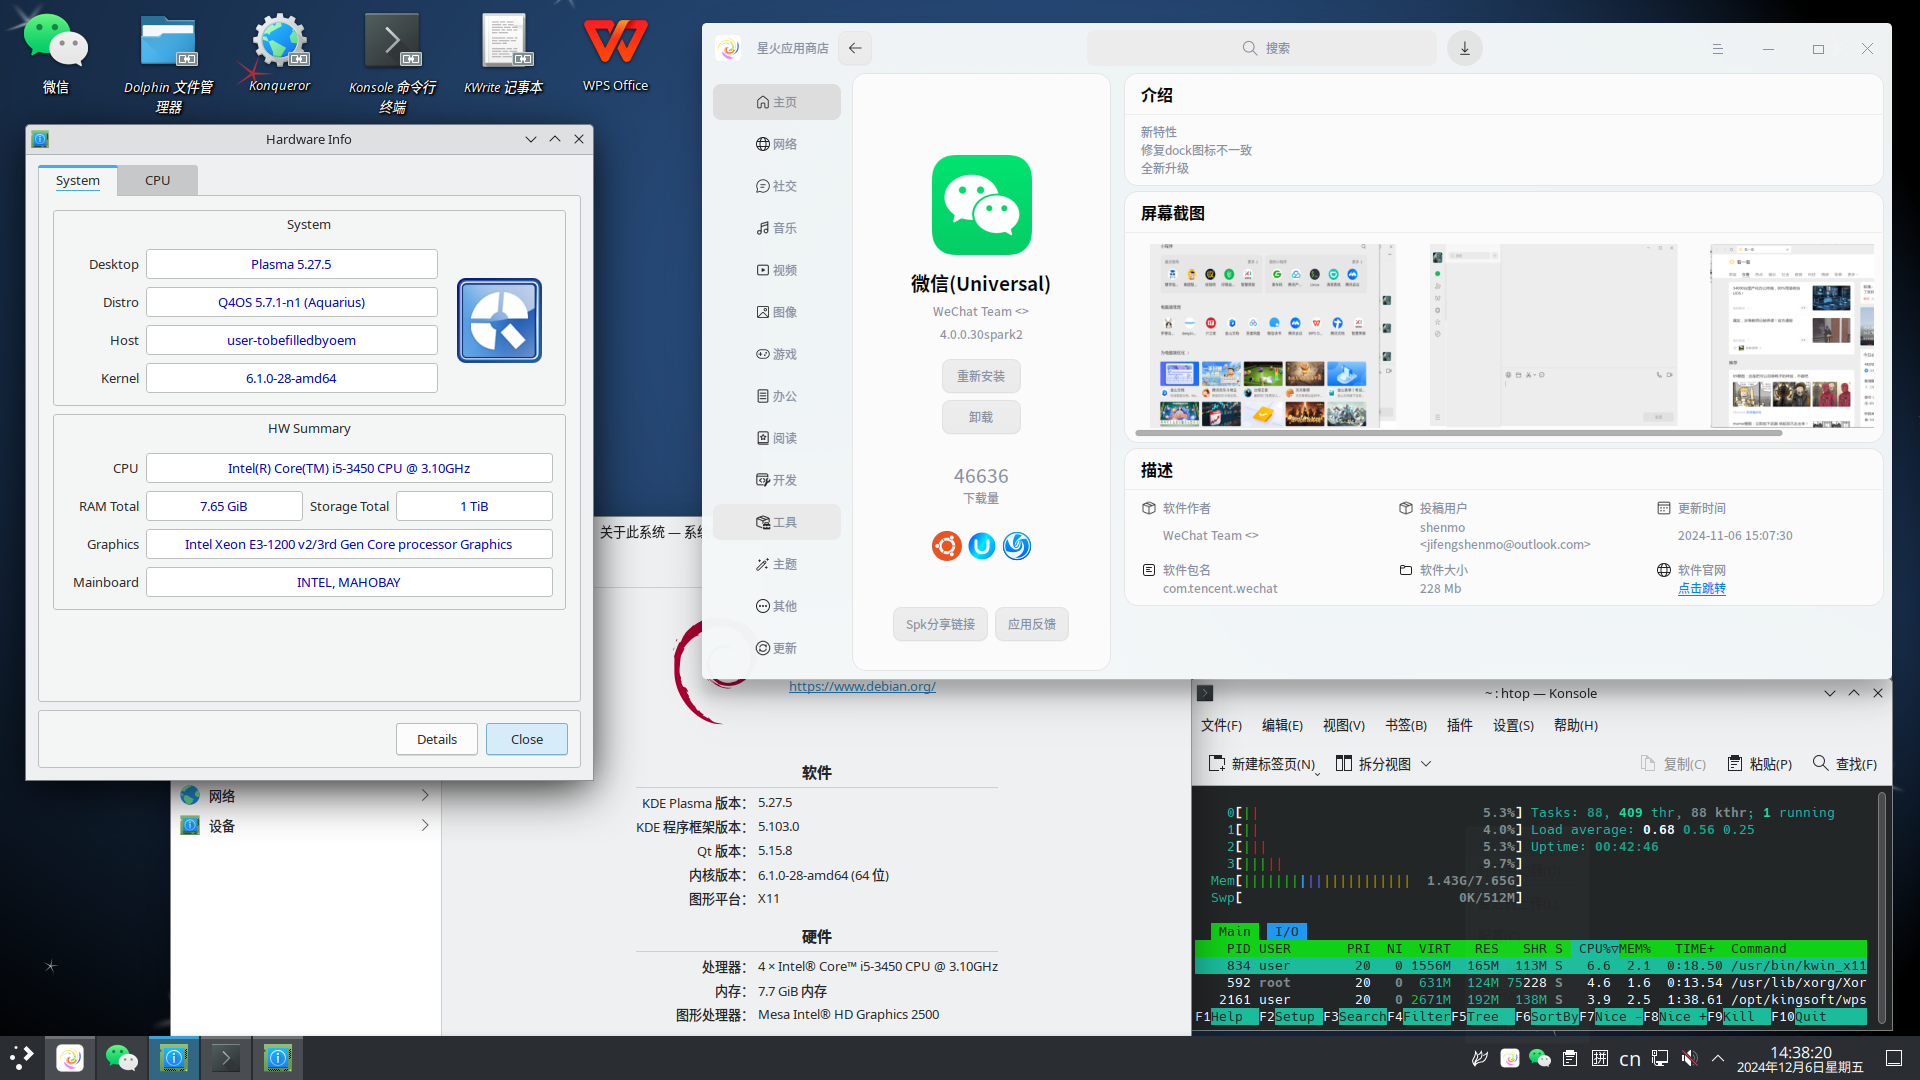Launch Konqueror from the desktop
This screenshot has height=1080, width=1920.
point(279,54)
